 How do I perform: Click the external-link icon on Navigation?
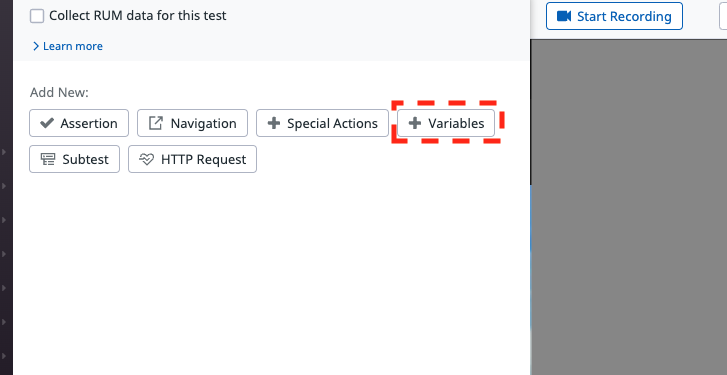(x=156, y=123)
